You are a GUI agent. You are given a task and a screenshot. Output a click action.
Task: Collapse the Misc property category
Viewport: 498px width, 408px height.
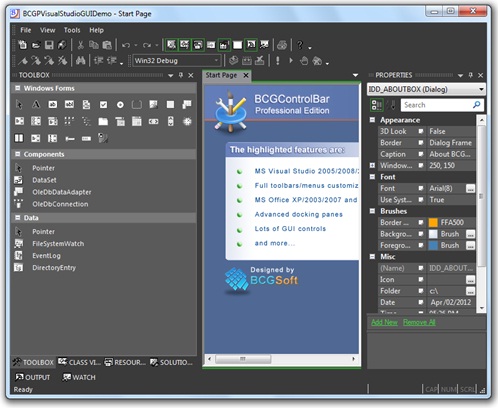372,256
